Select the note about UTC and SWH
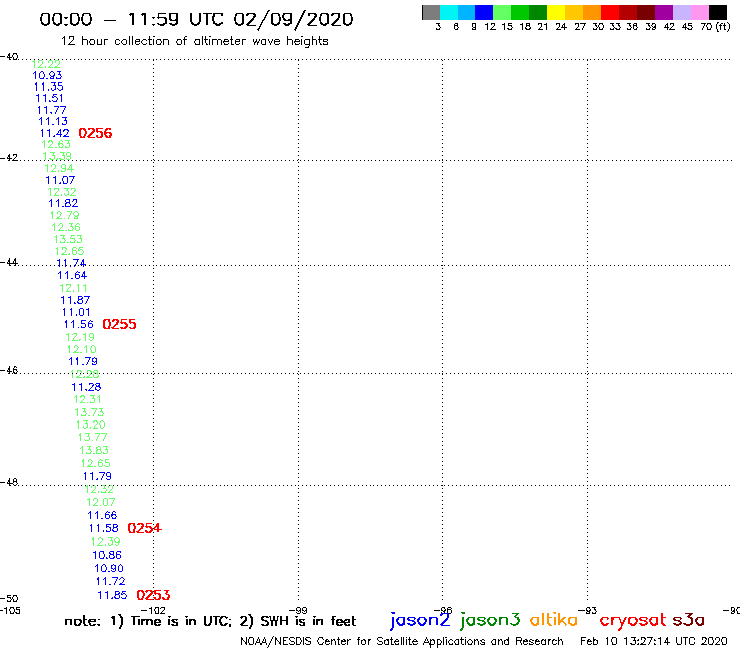 (210, 621)
